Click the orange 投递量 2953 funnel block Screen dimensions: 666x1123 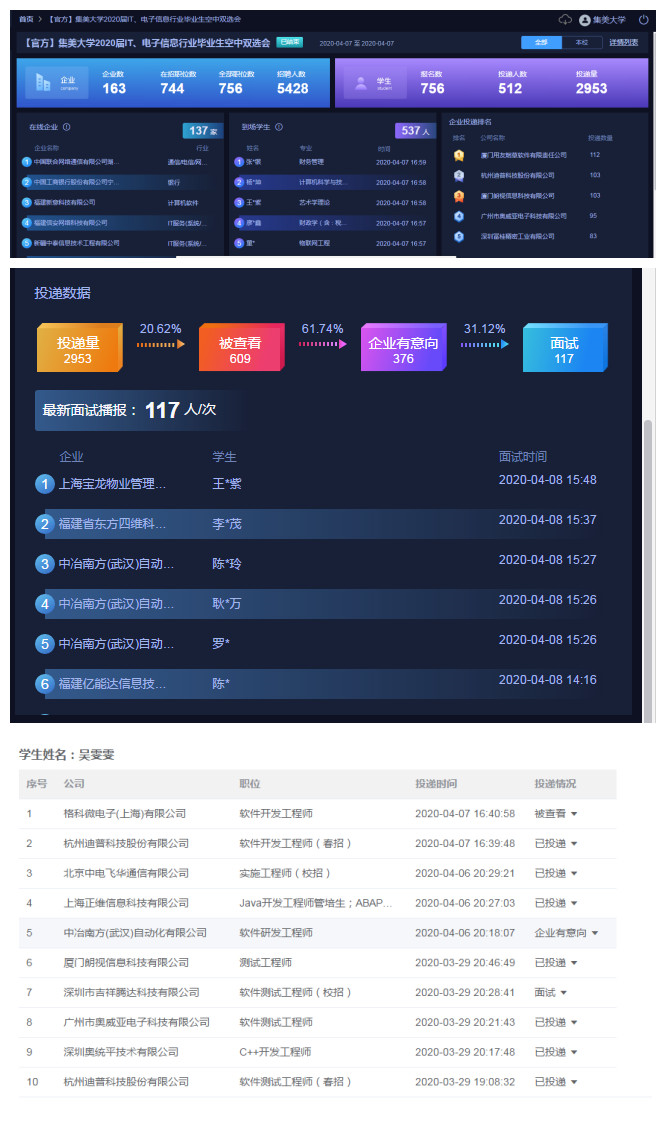point(78,349)
